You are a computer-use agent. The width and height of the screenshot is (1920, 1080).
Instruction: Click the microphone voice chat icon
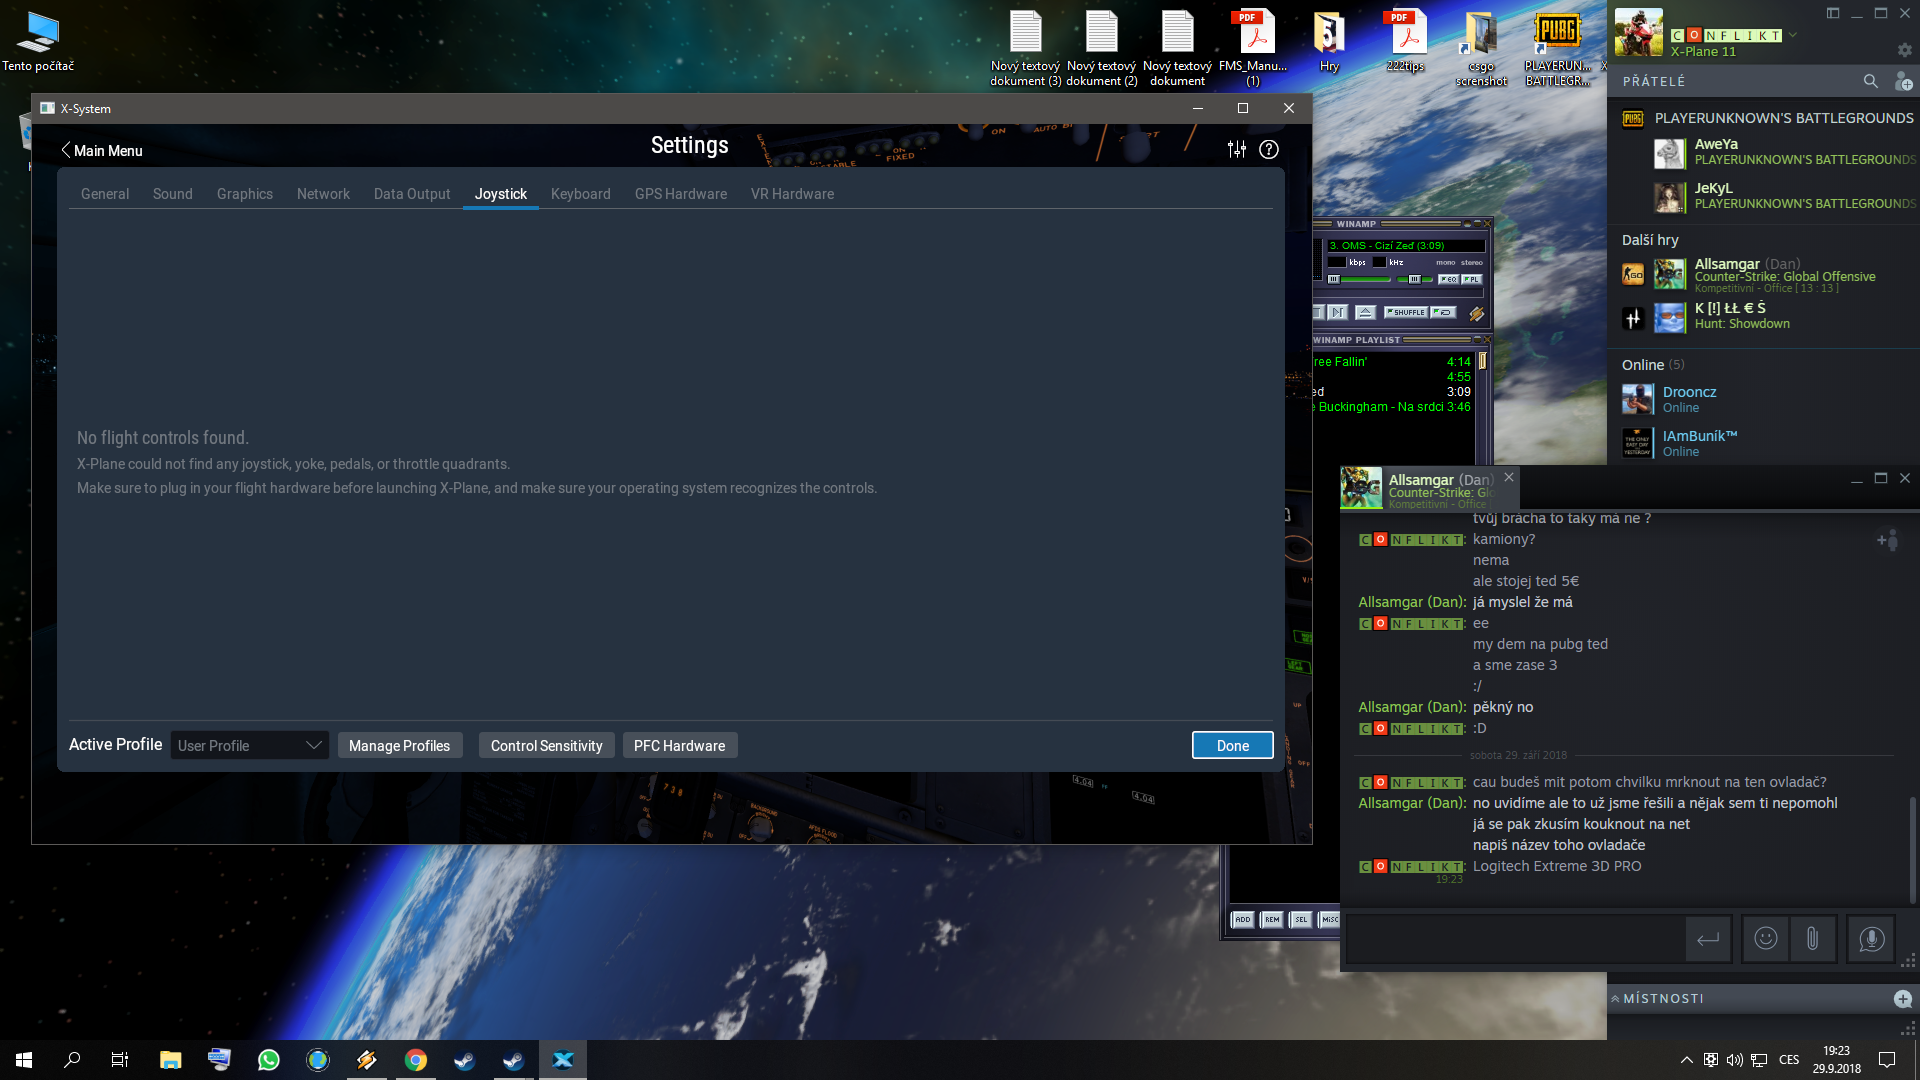click(x=1871, y=938)
